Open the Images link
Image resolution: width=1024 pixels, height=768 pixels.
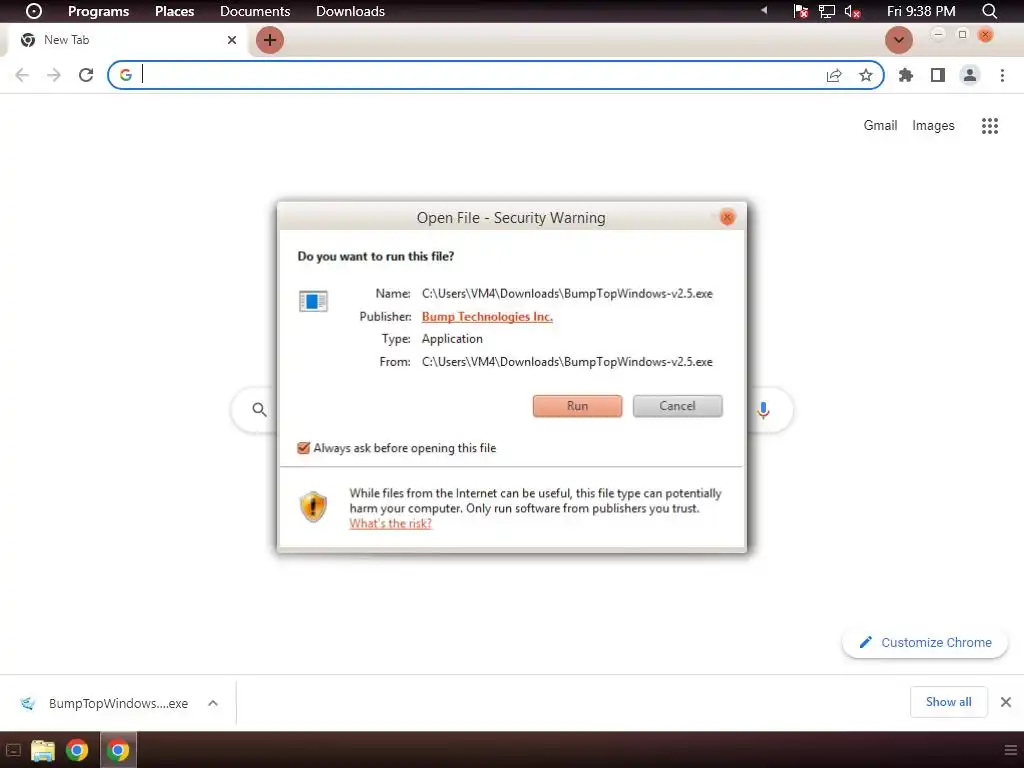[933, 125]
